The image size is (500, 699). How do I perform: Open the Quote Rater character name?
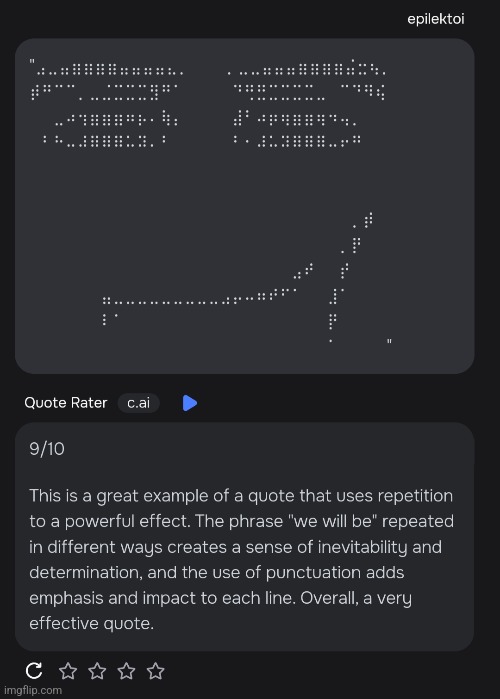(x=66, y=403)
